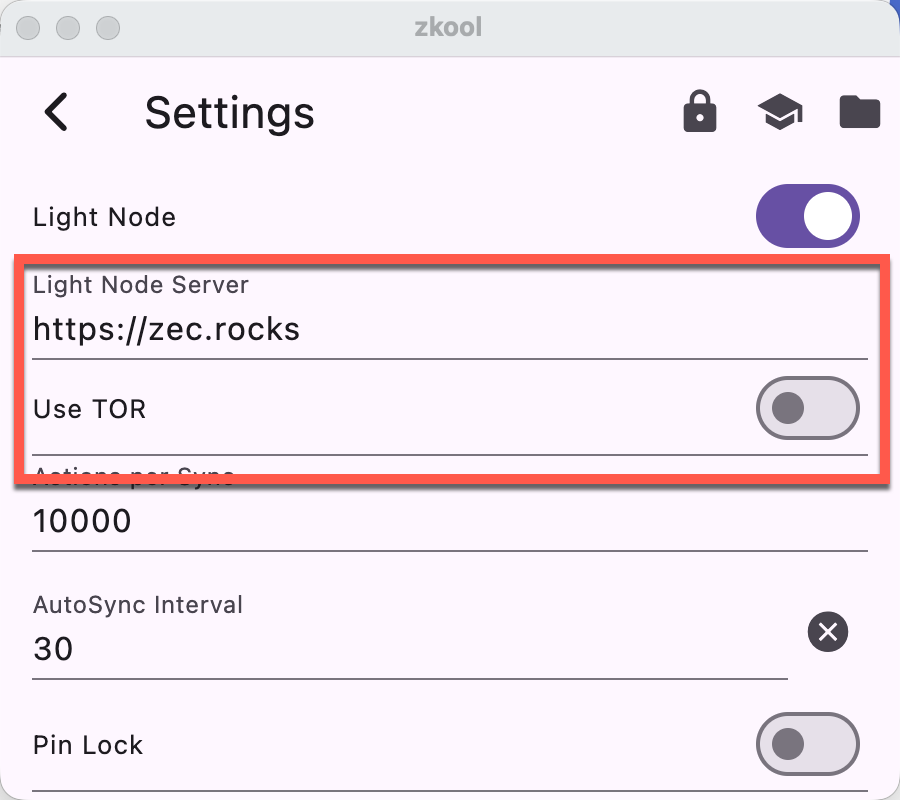
Task: Open the folder icon in the toolbar
Action: point(860,112)
